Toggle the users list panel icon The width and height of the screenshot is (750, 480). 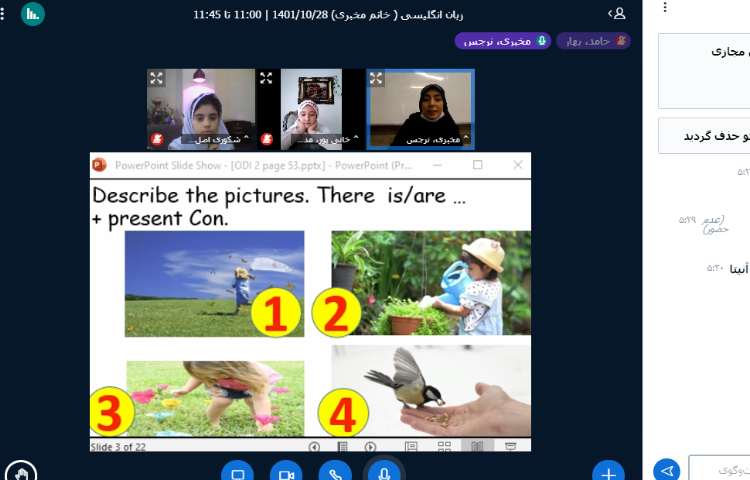[617, 13]
